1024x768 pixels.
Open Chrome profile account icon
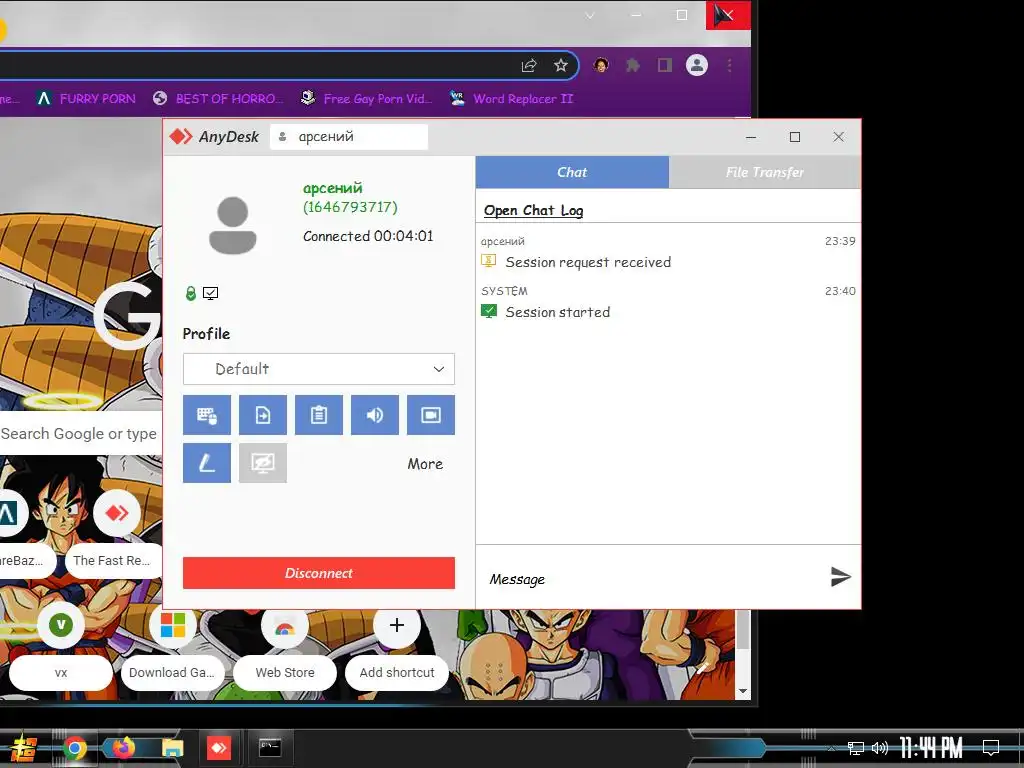697,65
